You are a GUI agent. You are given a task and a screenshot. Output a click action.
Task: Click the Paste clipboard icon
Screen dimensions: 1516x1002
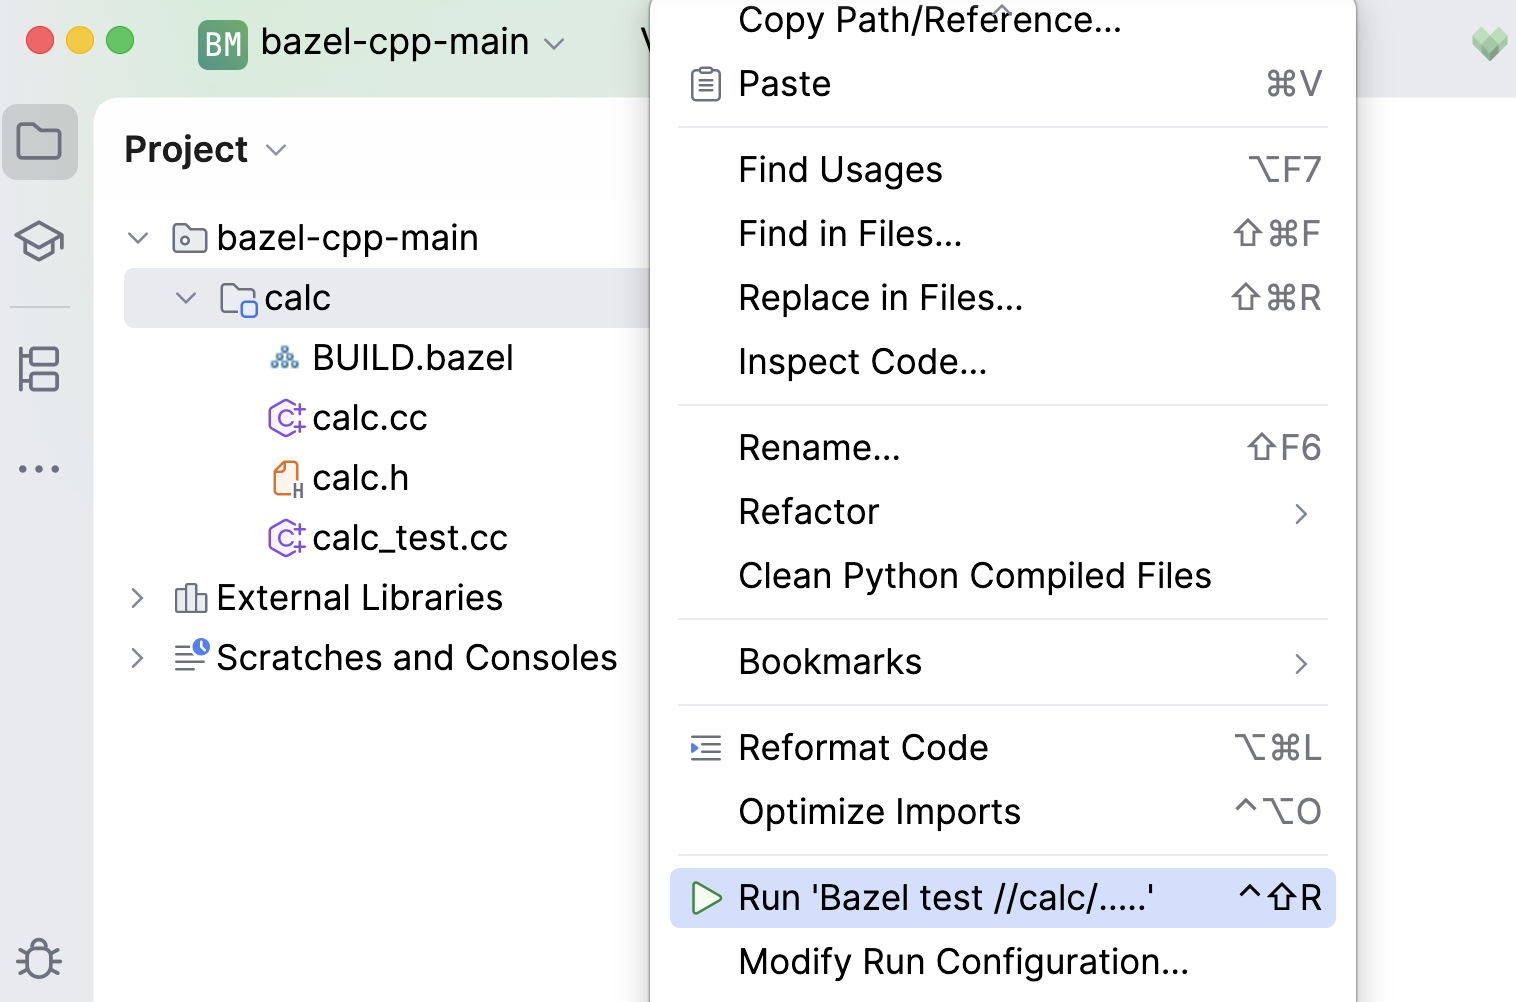click(x=706, y=84)
